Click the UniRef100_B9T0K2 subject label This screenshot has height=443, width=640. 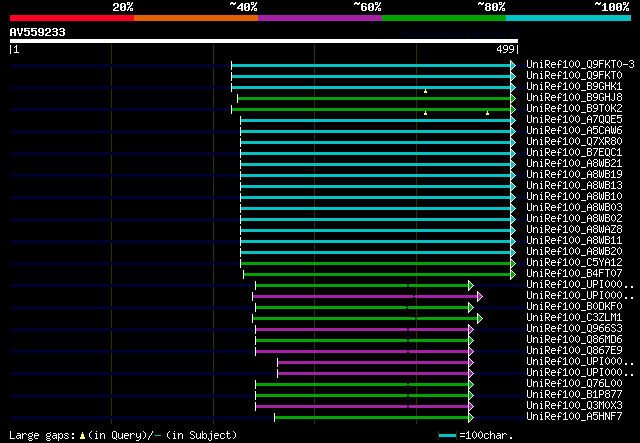[574, 109]
